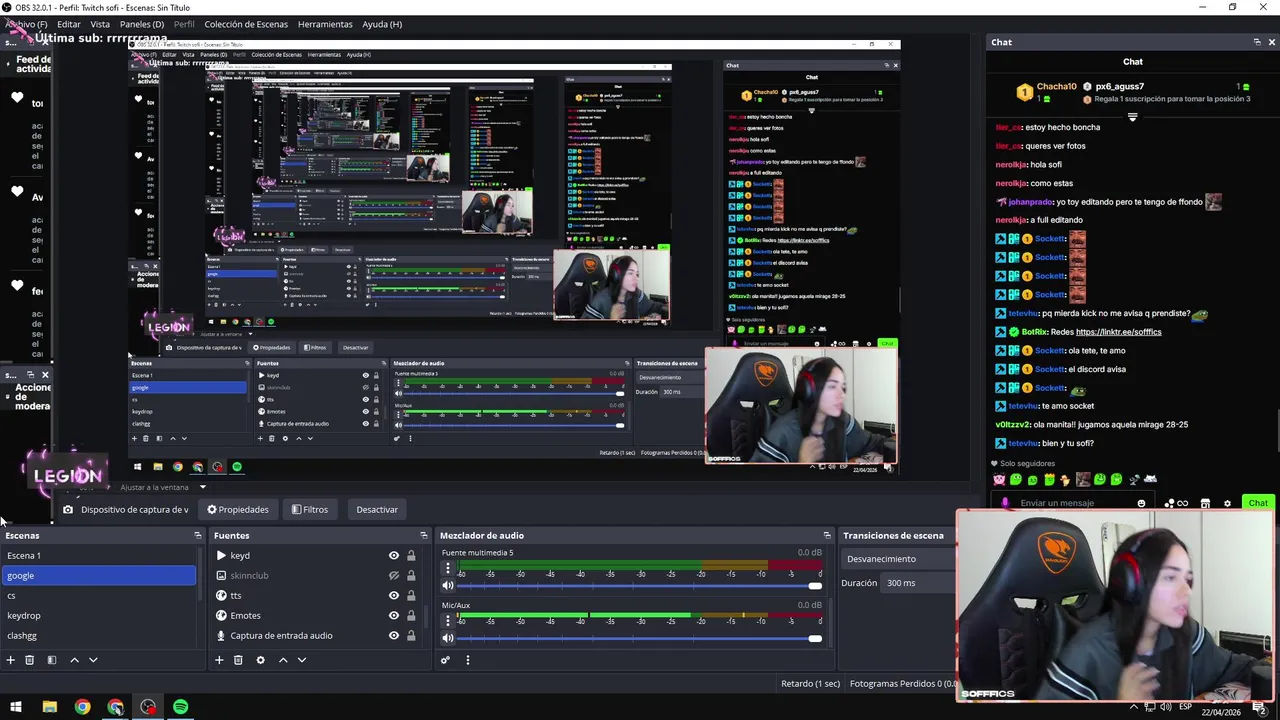Image resolution: width=1280 pixels, height=720 pixels.
Task: Select the keydrop scene
Action: point(98,615)
